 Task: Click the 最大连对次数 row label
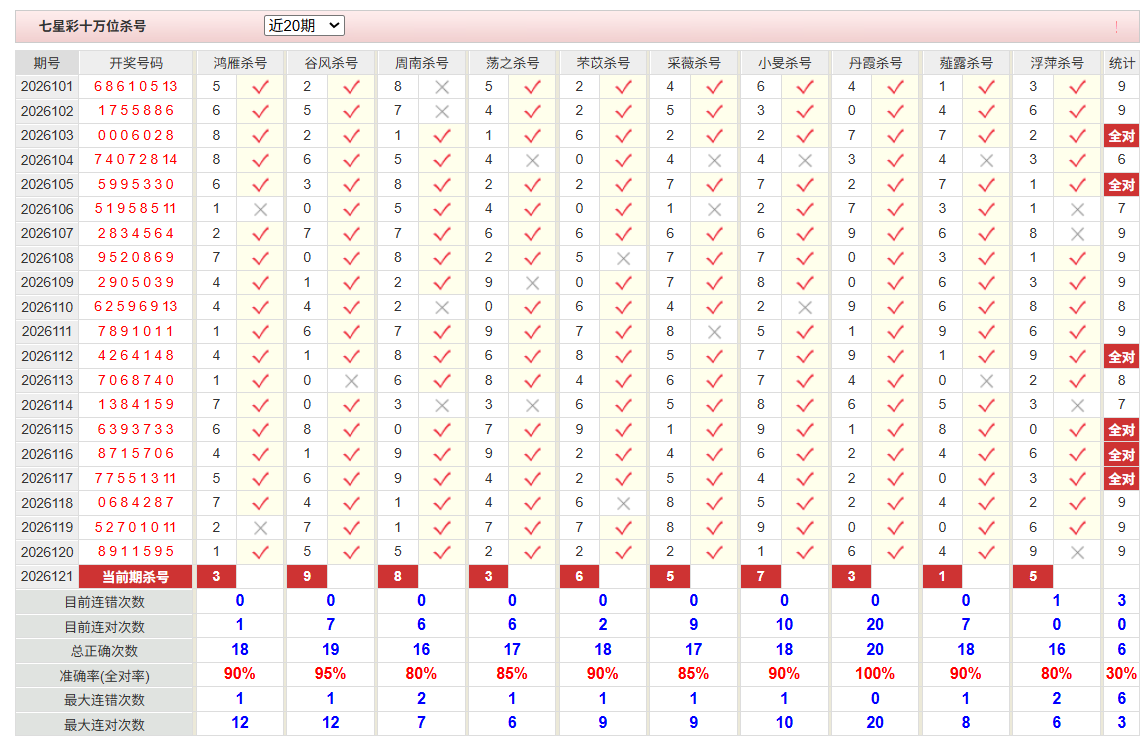104,725
